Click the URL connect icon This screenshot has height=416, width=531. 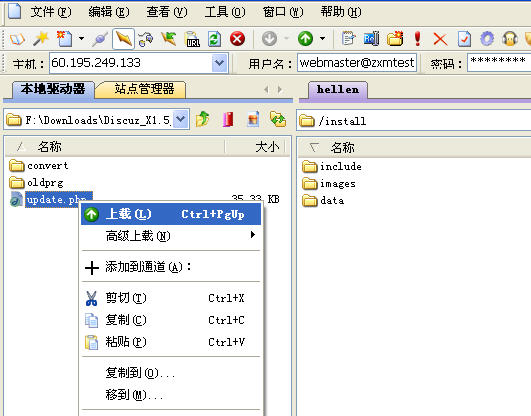pos(192,39)
